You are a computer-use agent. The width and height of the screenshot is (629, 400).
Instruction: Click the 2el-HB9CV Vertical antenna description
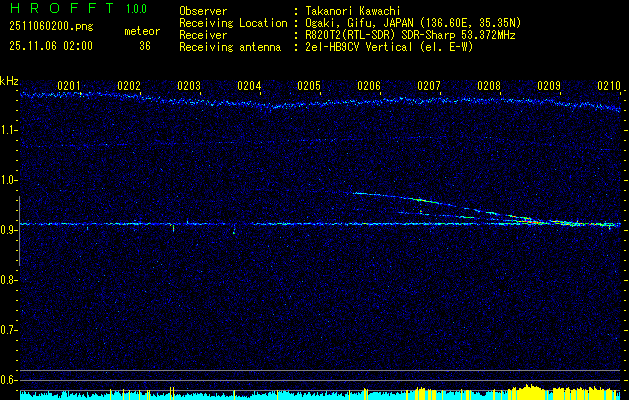click(x=389, y=47)
